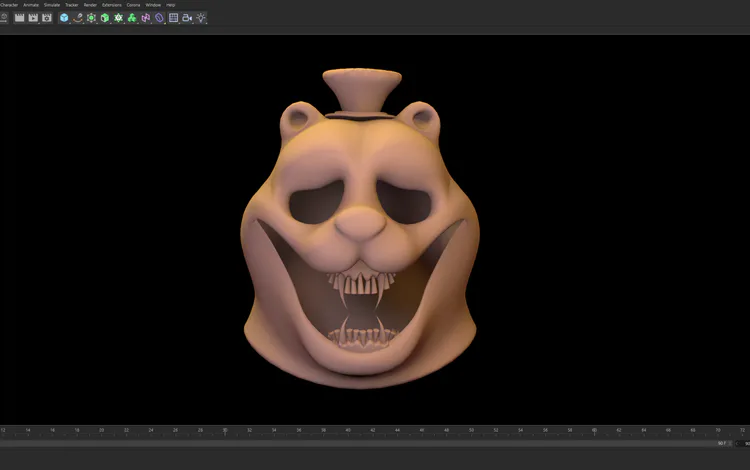The width and height of the screenshot is (750, 470).
Task: Click the 90 F end frame field
Action: pyautogui.click(x=722, y=444)
